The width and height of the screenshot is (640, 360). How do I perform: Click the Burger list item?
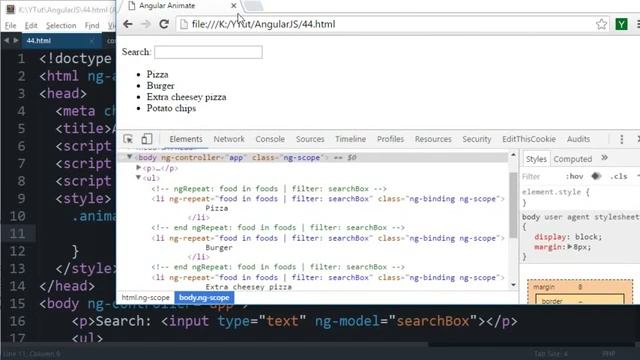160,86
